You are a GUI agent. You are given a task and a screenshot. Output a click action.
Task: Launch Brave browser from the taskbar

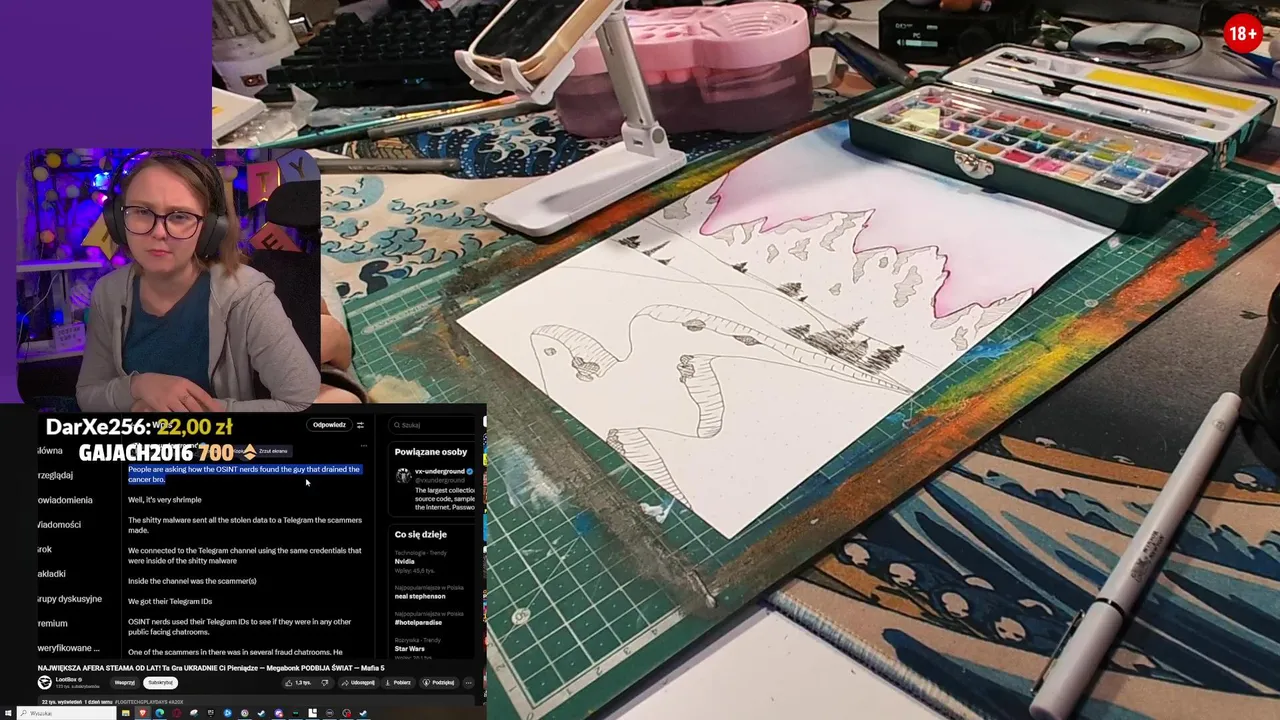[142, 713]
